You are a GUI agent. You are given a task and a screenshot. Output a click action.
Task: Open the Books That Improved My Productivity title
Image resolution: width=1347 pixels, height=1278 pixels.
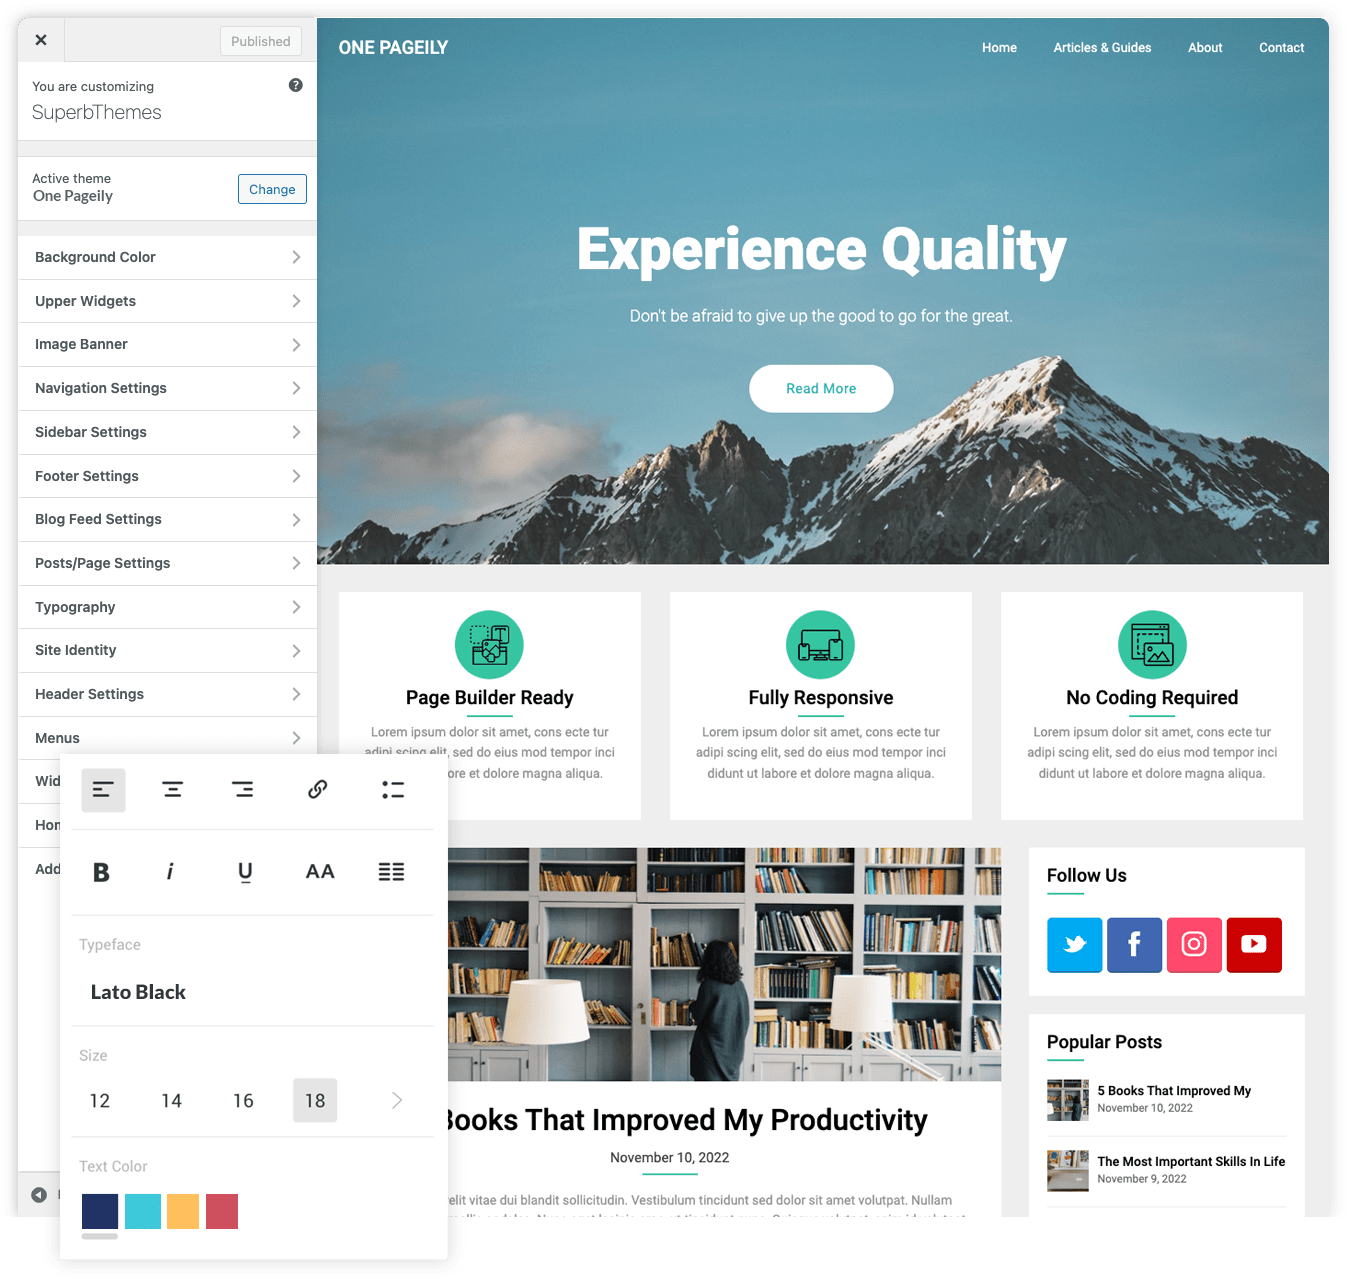coord(687,1120)
